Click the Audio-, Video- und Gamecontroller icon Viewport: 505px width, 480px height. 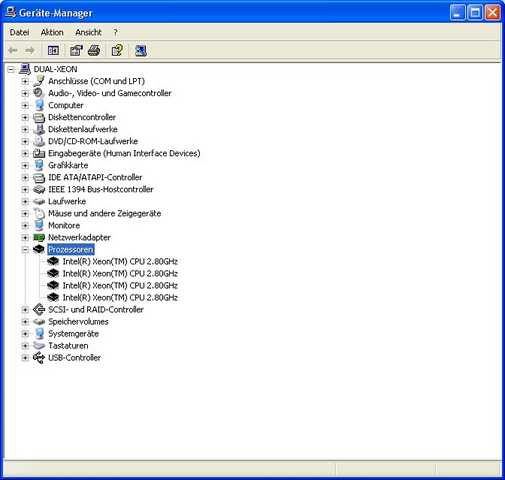click(x=39, y=93)
